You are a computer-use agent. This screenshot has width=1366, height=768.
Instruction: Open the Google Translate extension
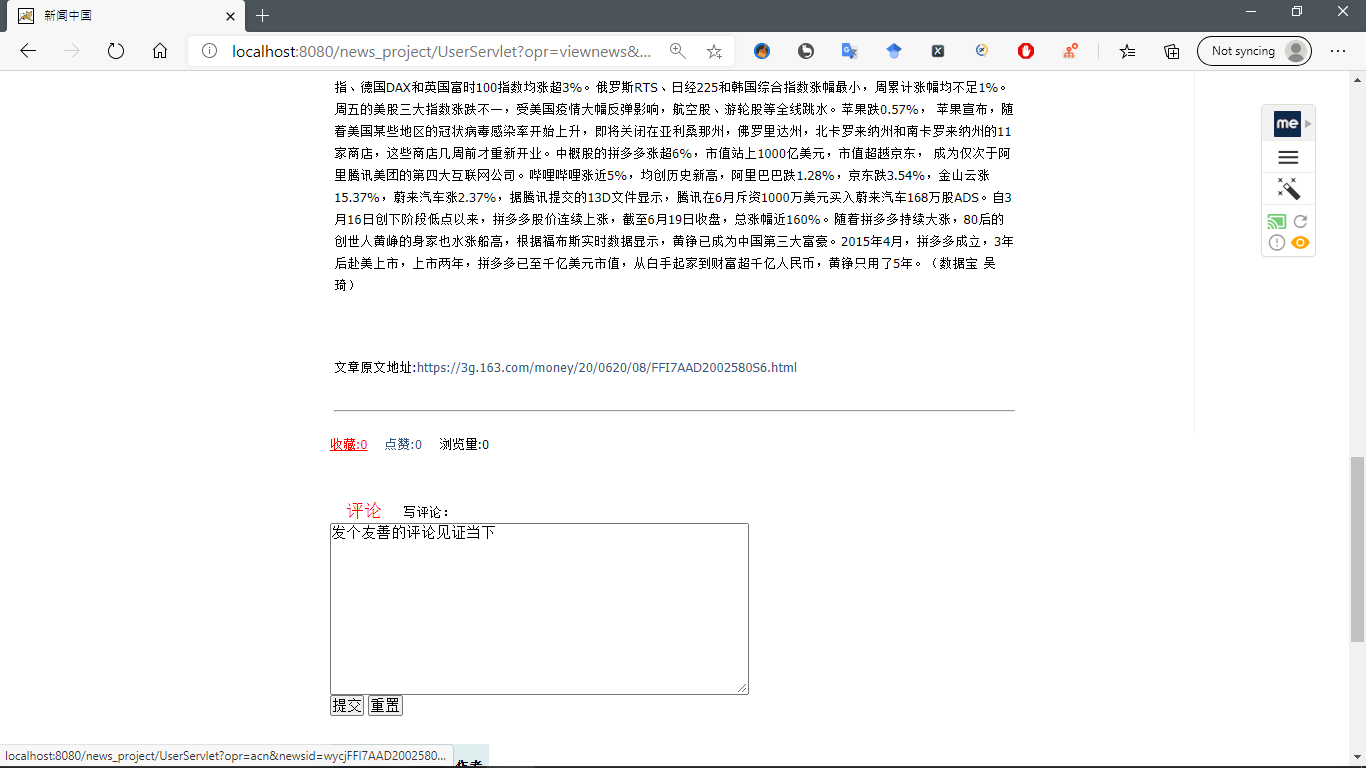849,51
